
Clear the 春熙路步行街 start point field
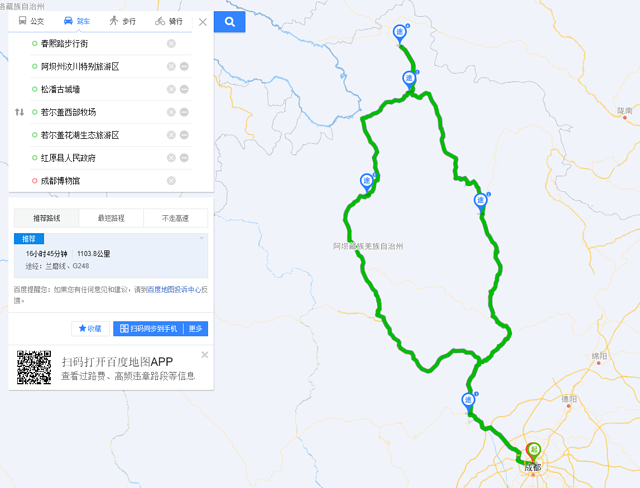(x=171, y=43)
